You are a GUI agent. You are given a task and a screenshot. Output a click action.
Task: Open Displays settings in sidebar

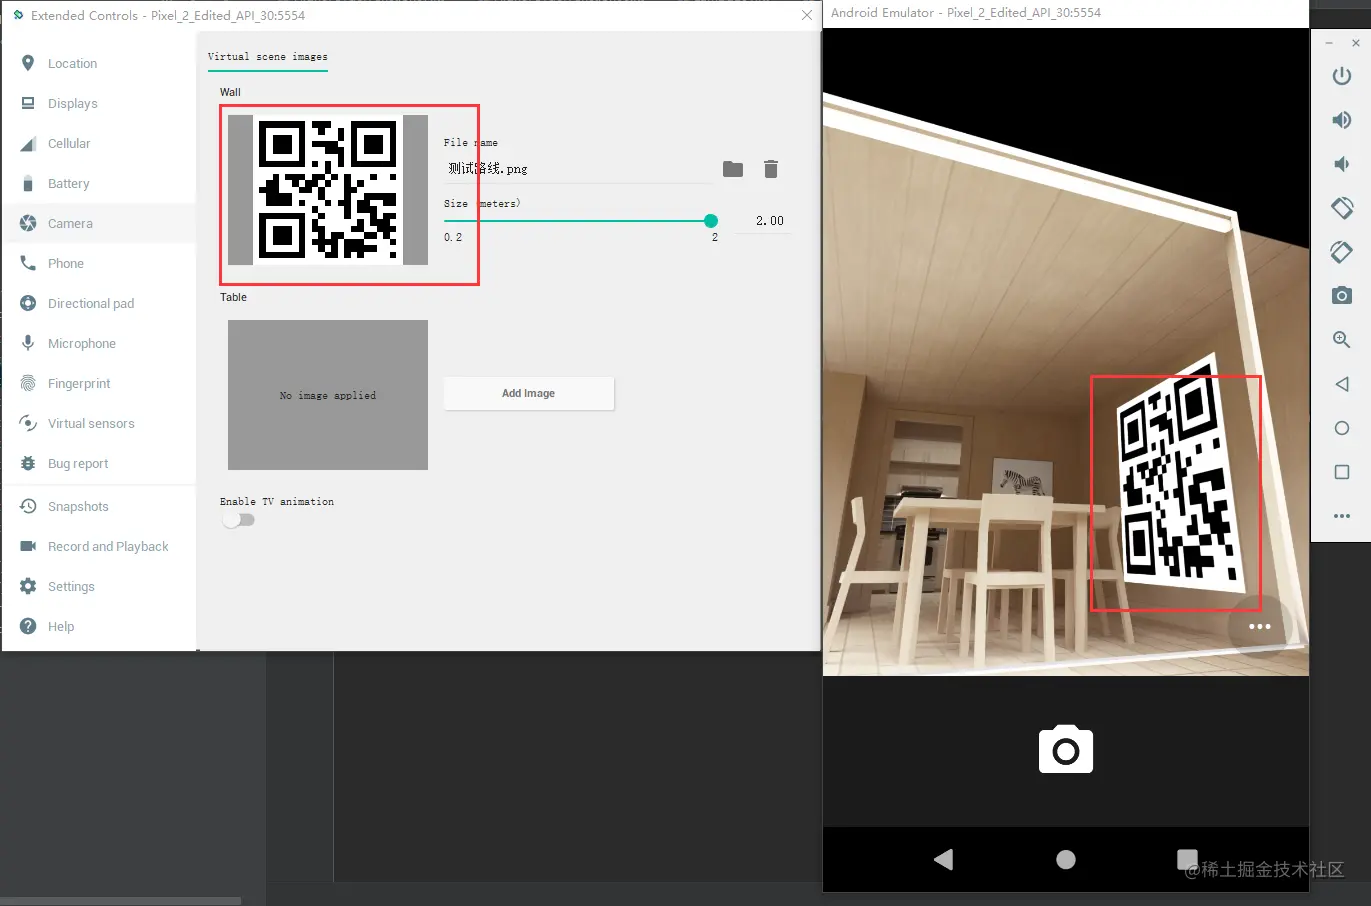pyautogui.click(x=99, y=103)
